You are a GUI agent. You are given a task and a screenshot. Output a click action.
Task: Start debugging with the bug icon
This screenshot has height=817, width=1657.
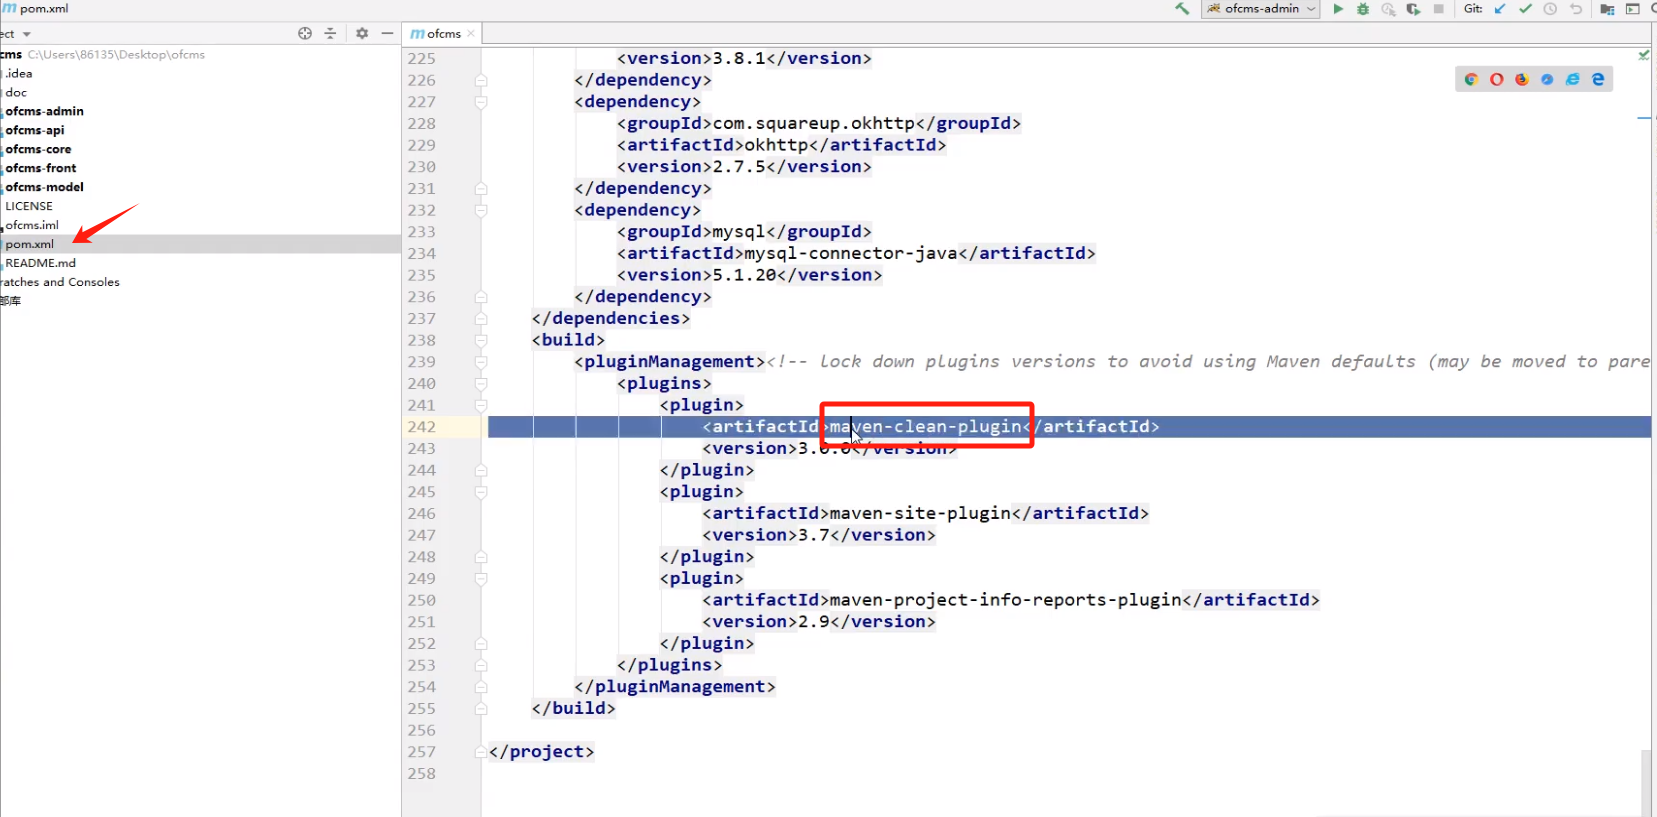click(1363, 9)
